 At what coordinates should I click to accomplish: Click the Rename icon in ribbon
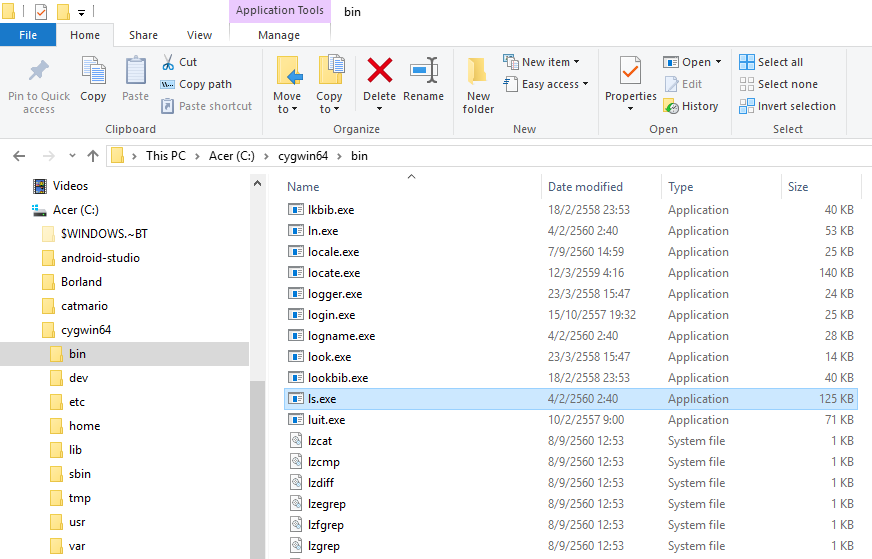click(x=423, y=72)
